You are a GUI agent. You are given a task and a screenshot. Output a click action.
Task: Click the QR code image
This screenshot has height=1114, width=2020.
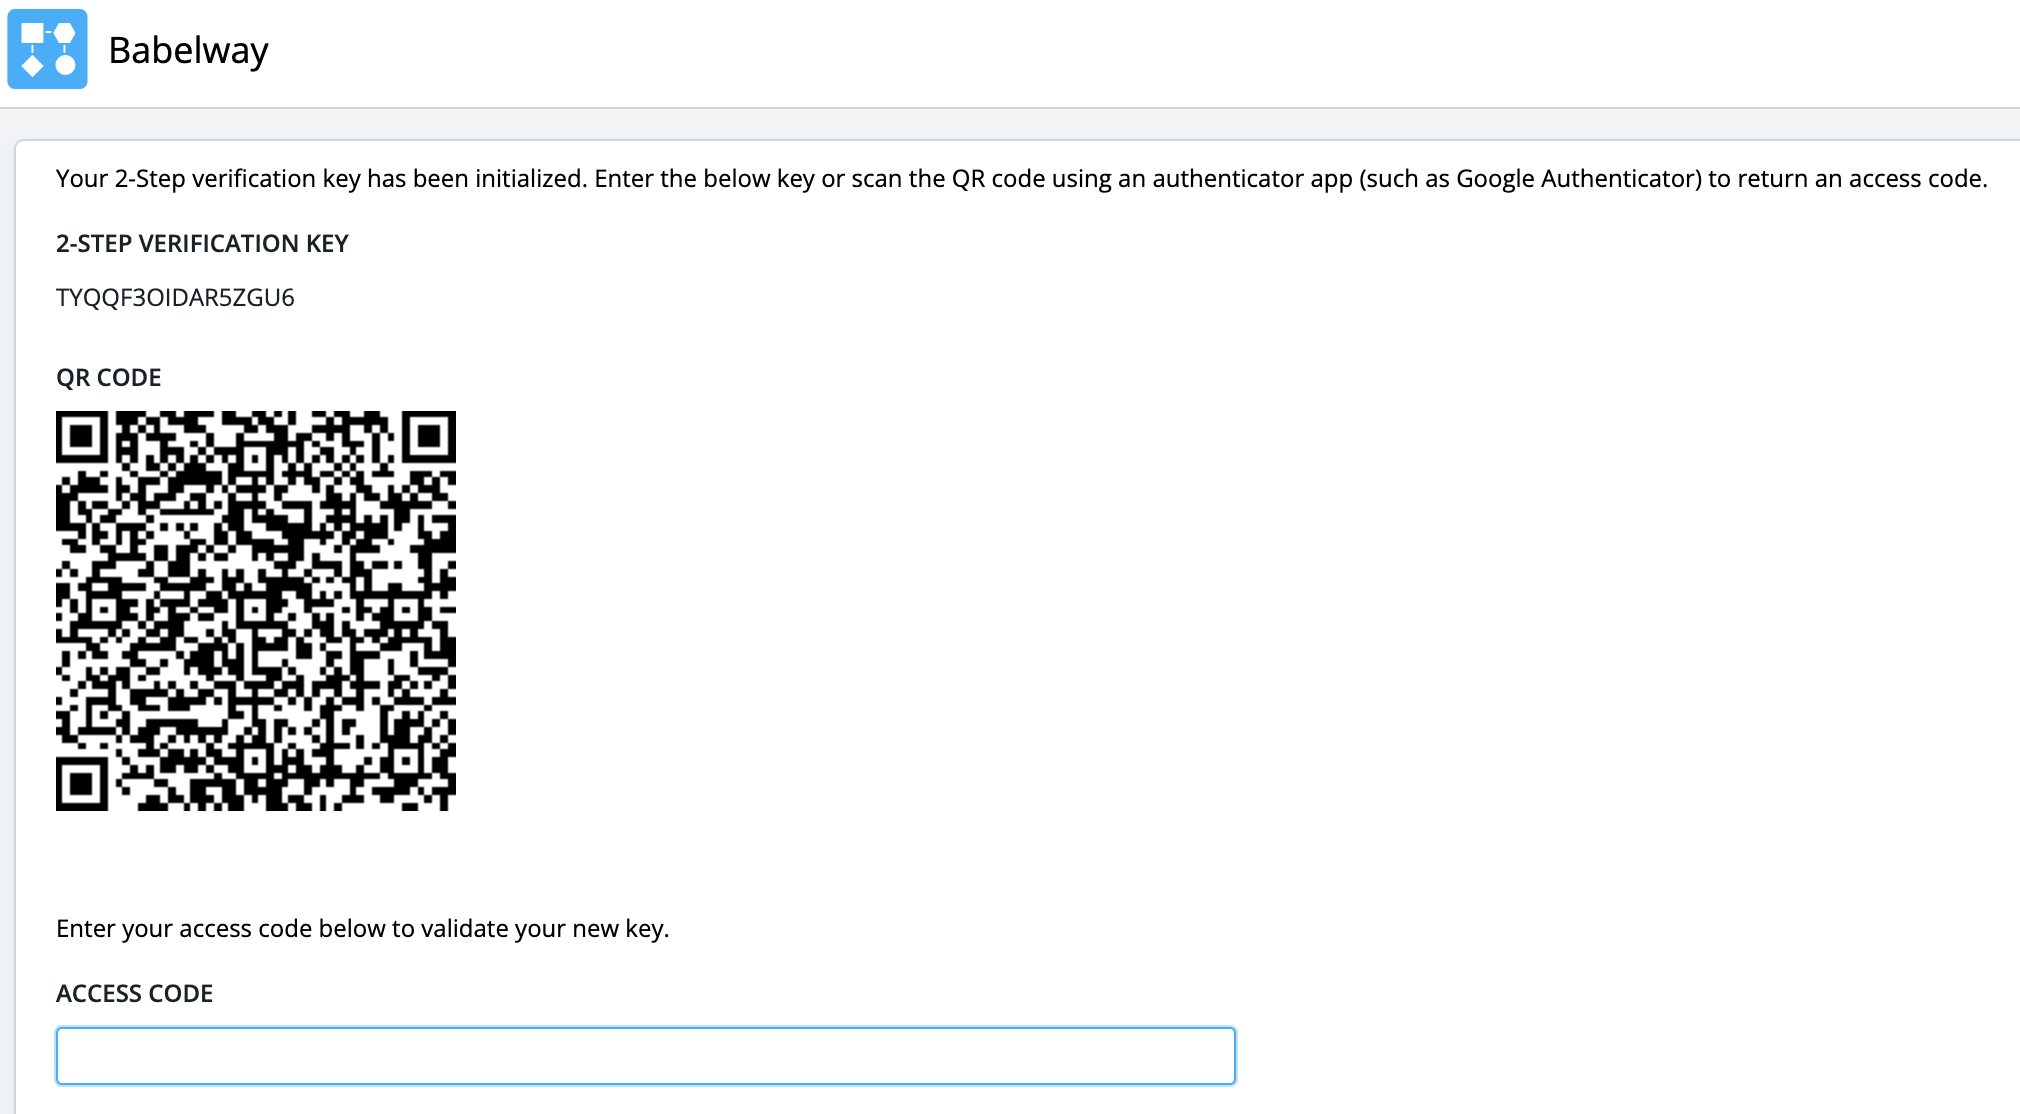click(256, 610)
